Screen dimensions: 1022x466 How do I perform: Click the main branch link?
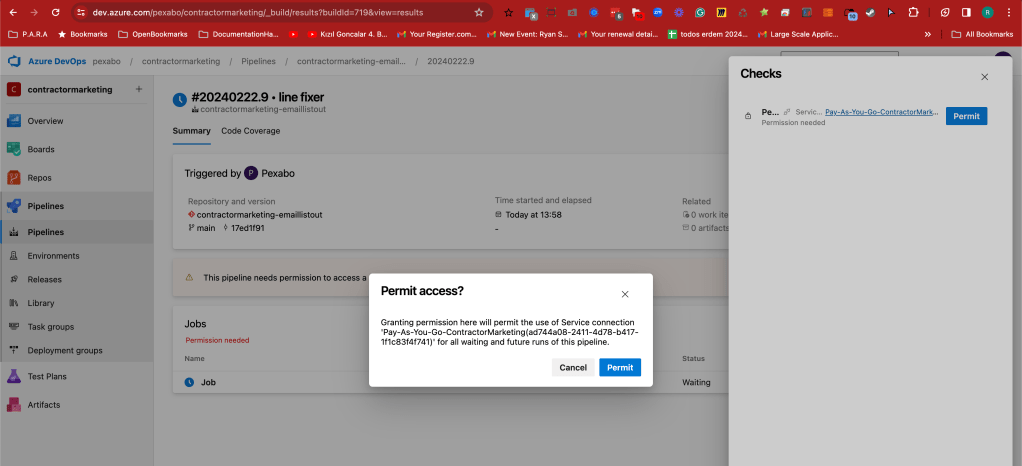coord(206,228)
